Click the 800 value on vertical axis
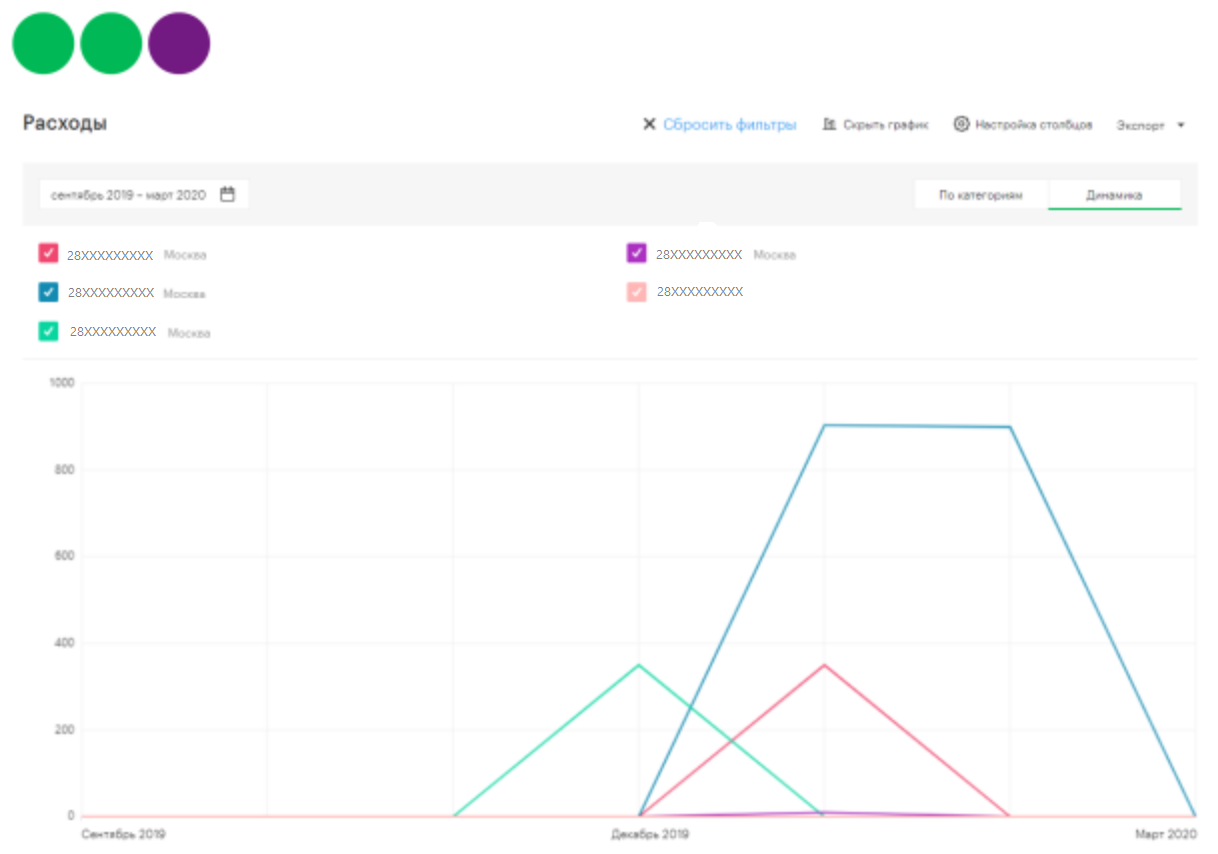The height and width of the screenshot is (854, 1218). (x=65, y=470)
